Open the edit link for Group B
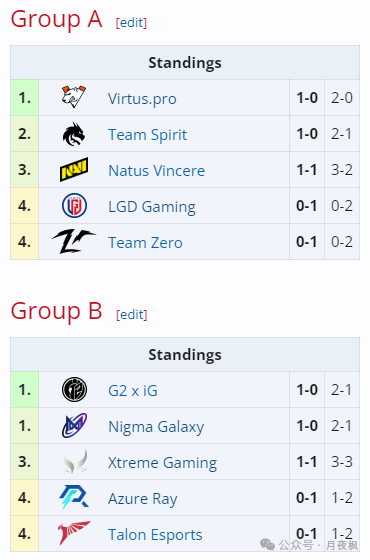Viewport: 370px width, 560px height. click(x=131, y=315)
